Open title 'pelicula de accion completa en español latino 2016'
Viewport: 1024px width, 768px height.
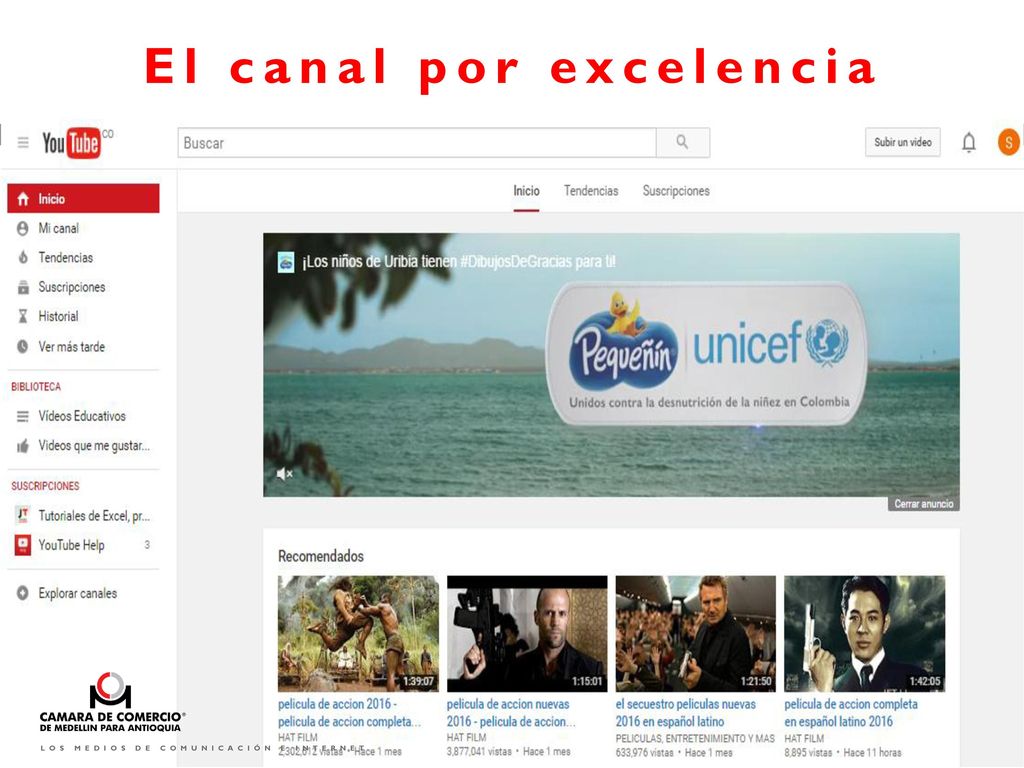[x=851, y=712]
